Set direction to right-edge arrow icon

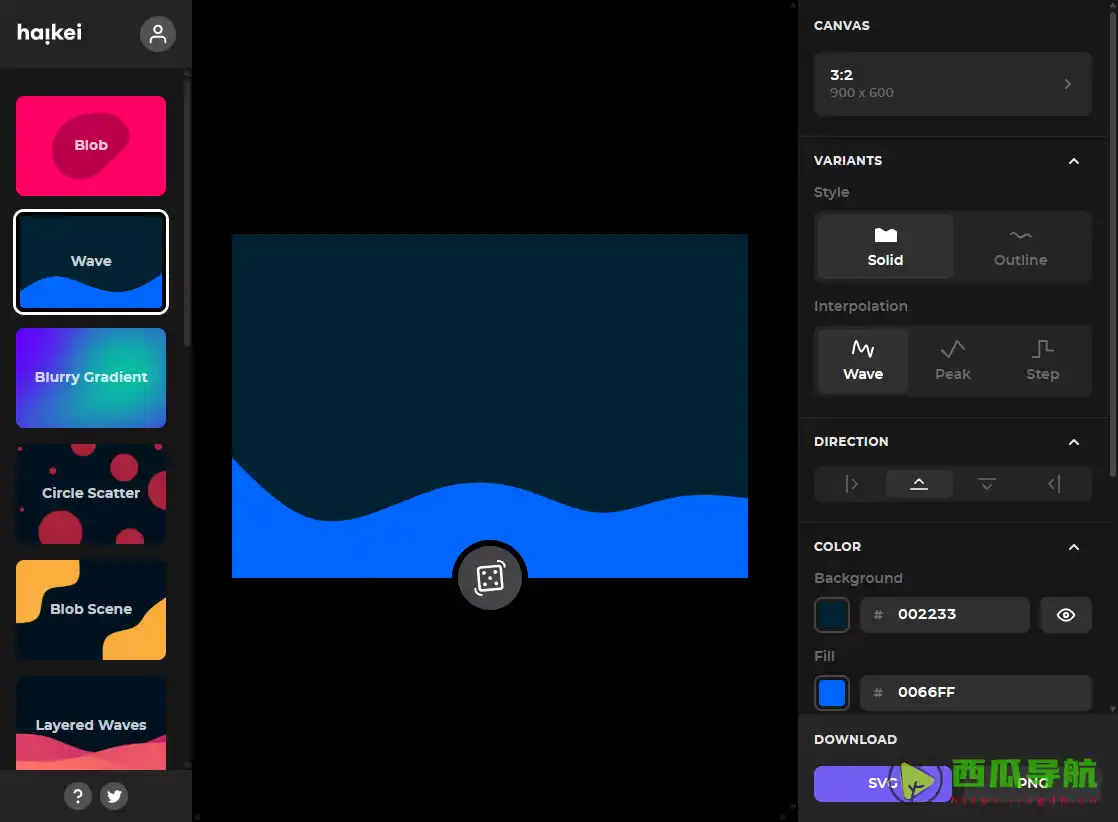1054,484
